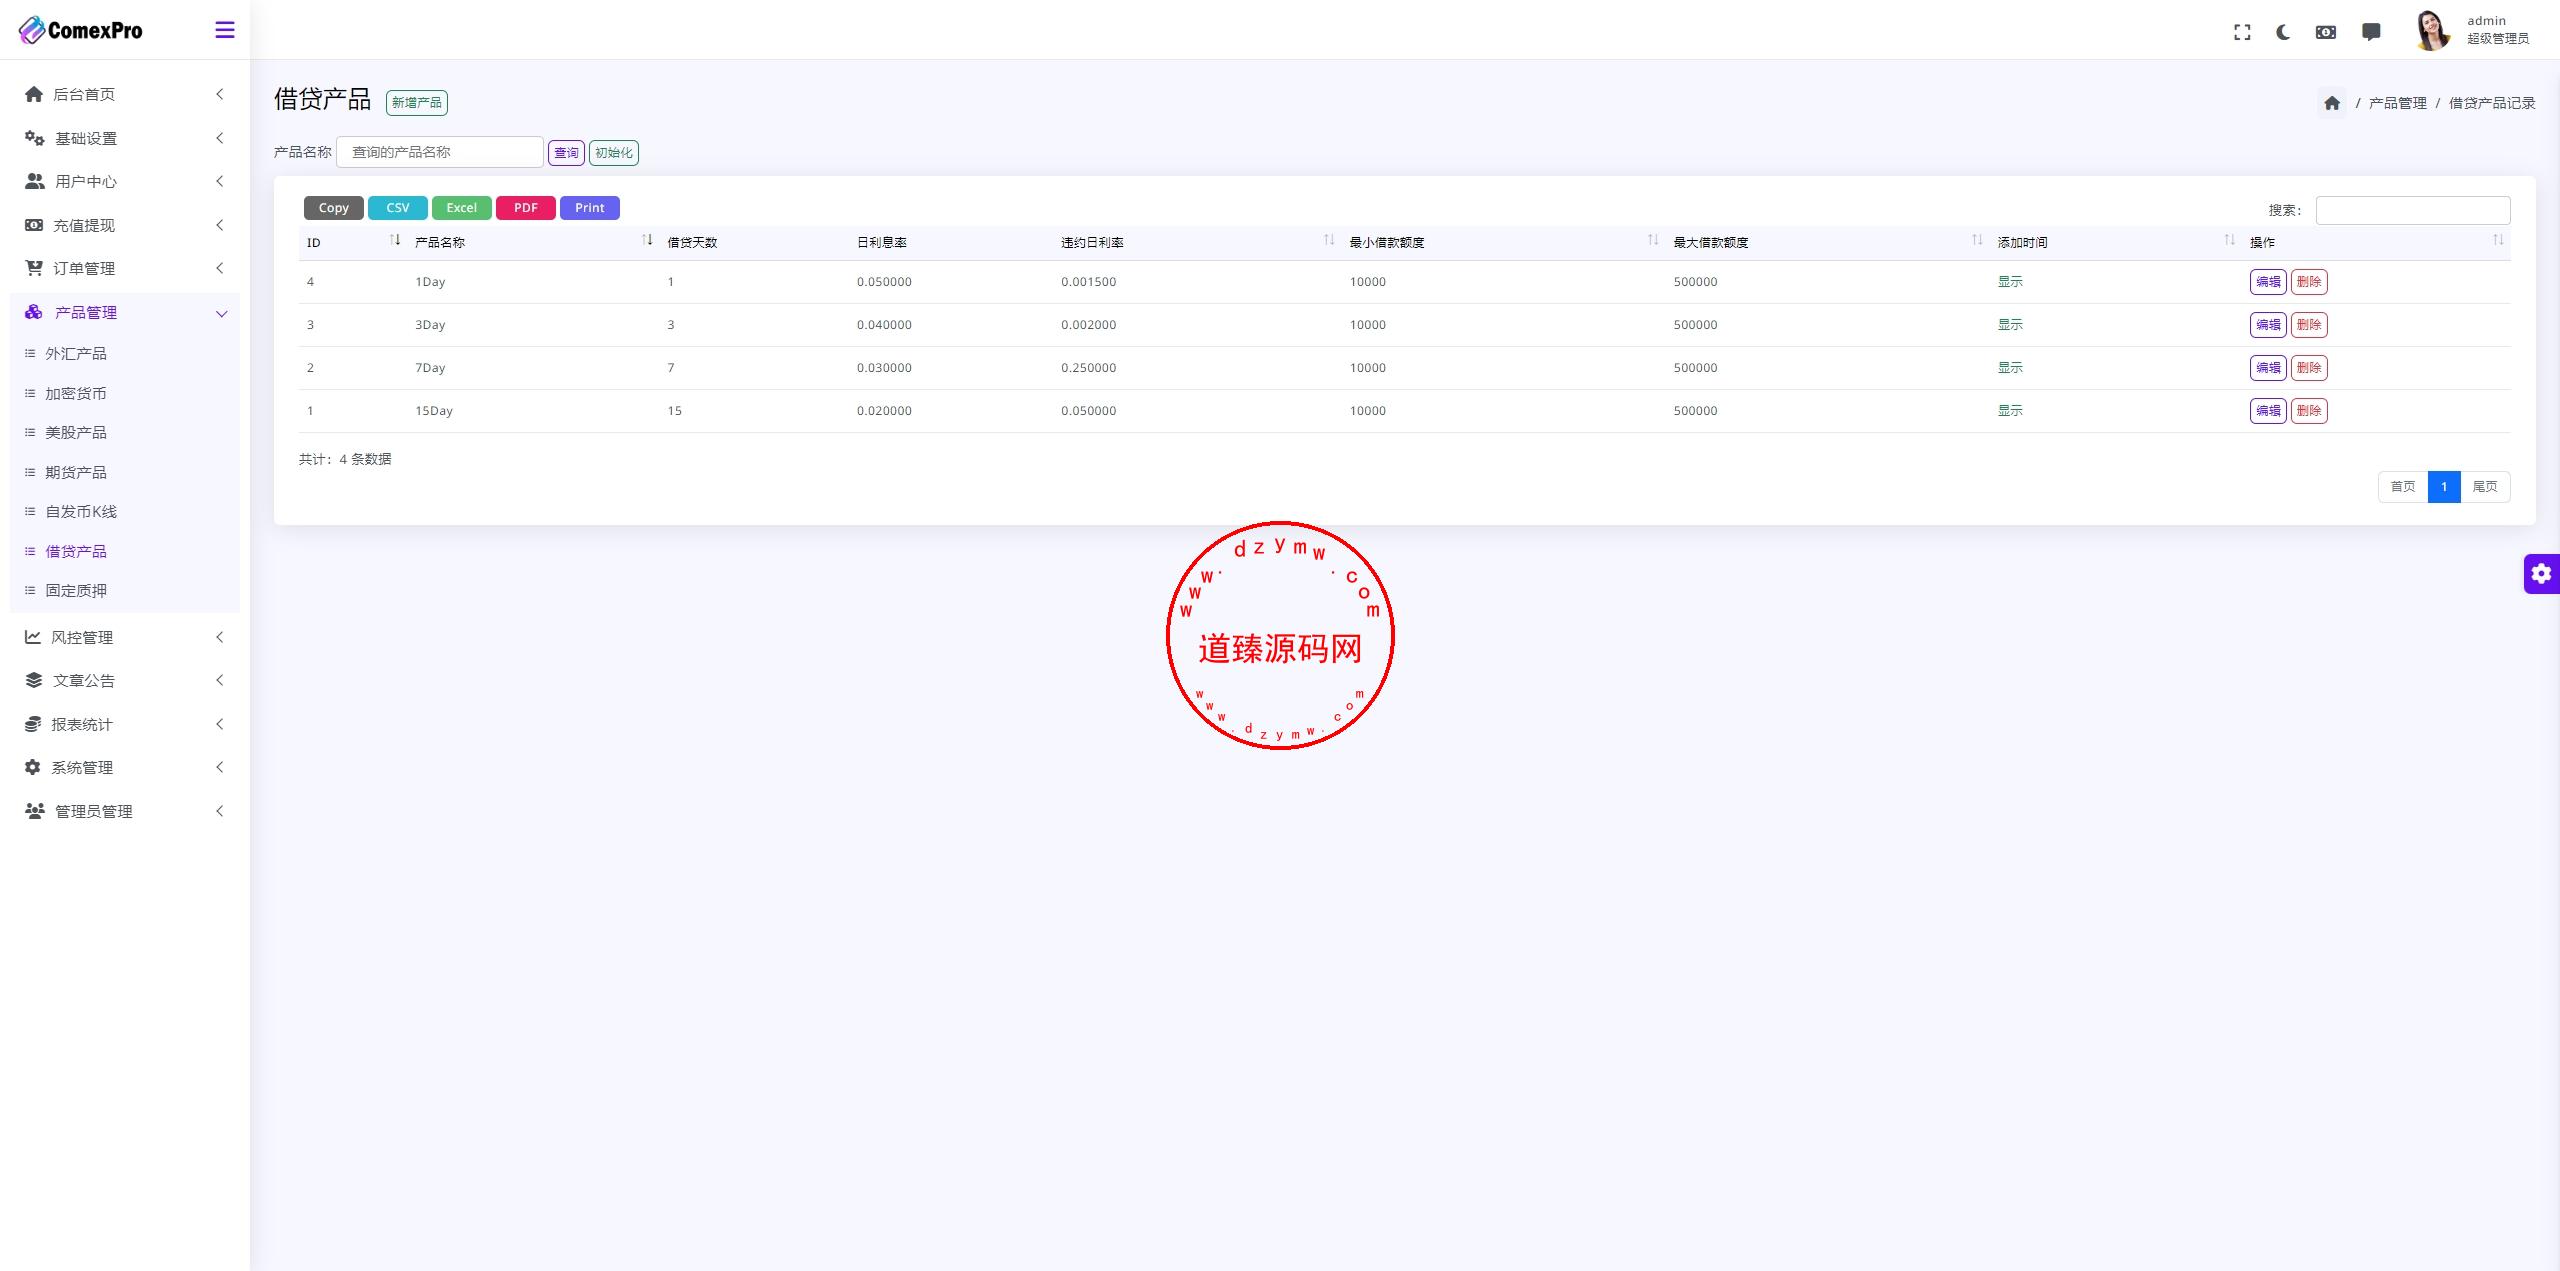Click the 报表统计 coins icon

pyautogui.click(x=33, y=724)
